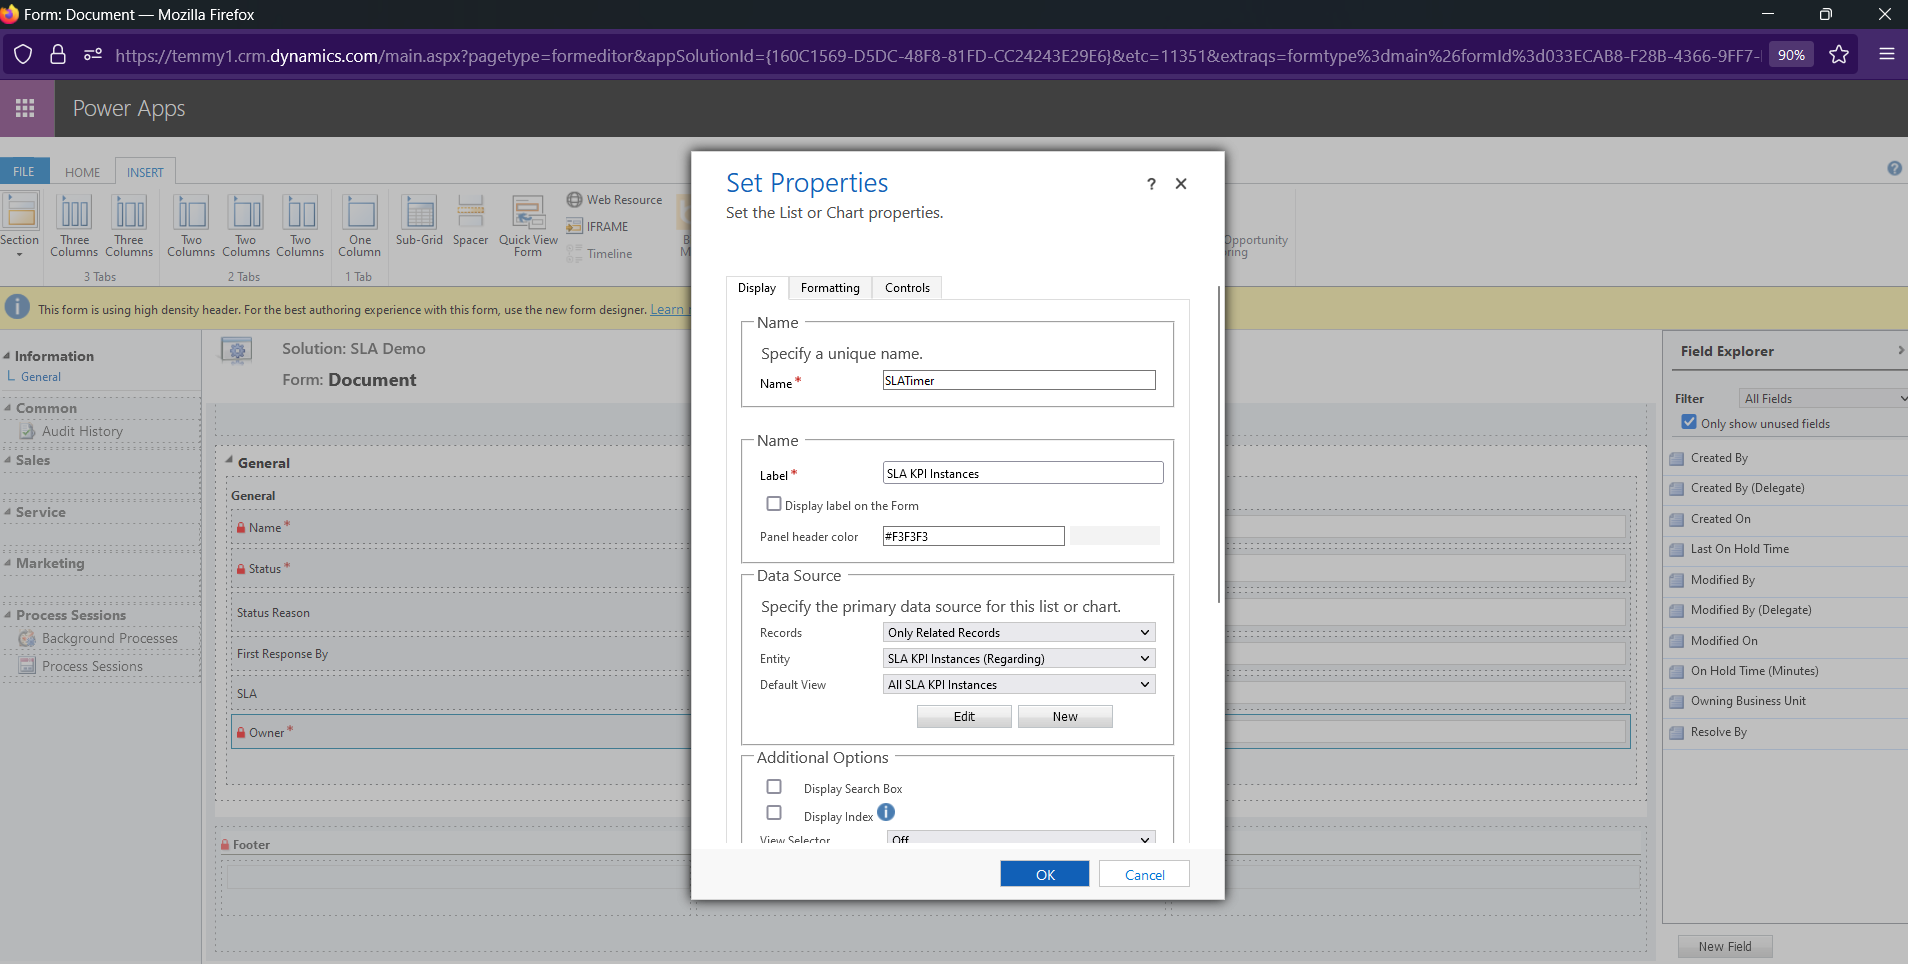Image resolution: width=1908 pixels, height=964 pixels.
Task: Click the Created By field icon in Field Explorer
Action: coord(1677,459)
